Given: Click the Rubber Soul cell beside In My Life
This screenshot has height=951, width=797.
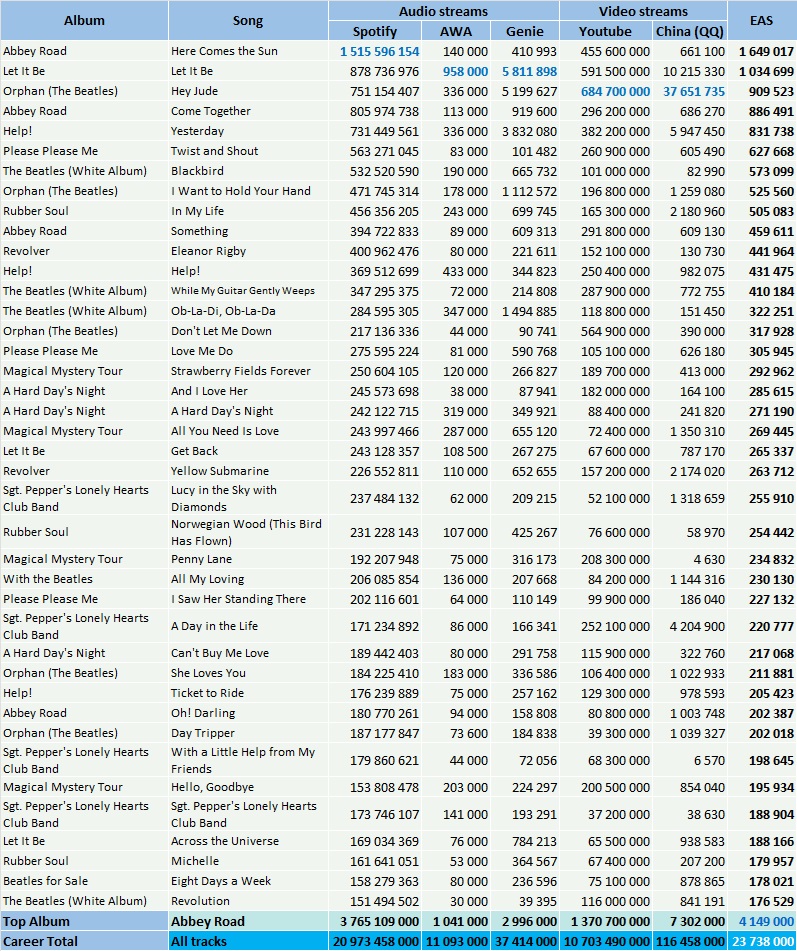Looking at the screenshot, I should pyautogui.click(x=84, y=211).
